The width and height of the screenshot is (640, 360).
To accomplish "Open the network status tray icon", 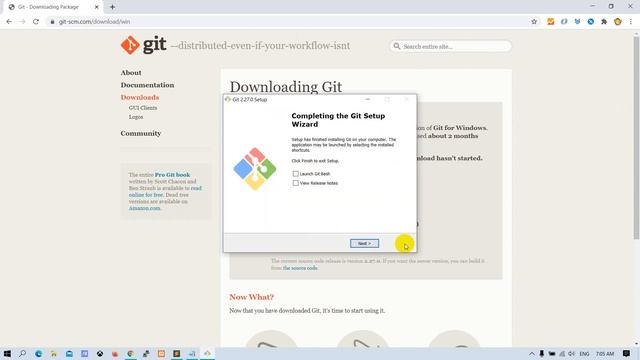I will tap(562, 353).
